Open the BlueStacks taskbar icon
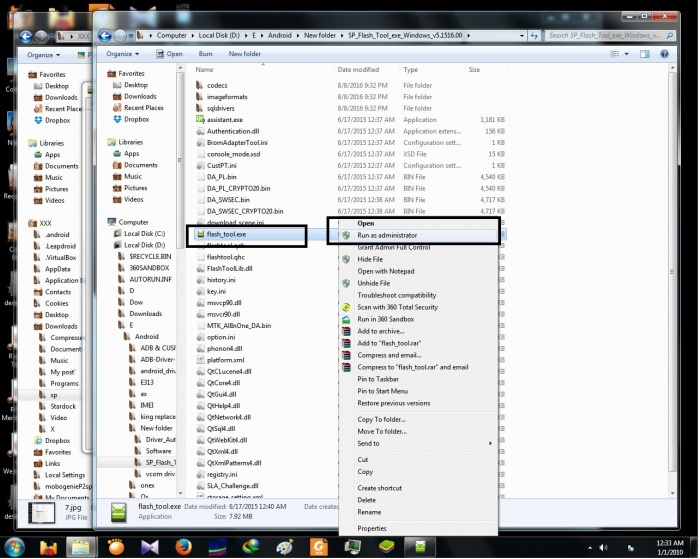The width and height of the screenshot is (700, 559). [386, 547]
